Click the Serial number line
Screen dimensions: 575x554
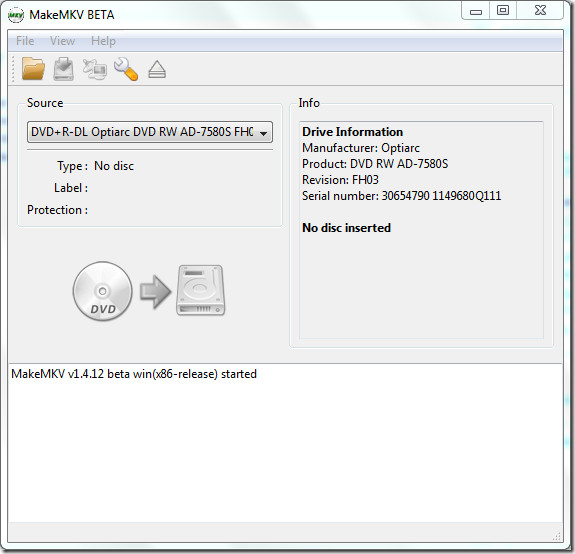point(402,196)
